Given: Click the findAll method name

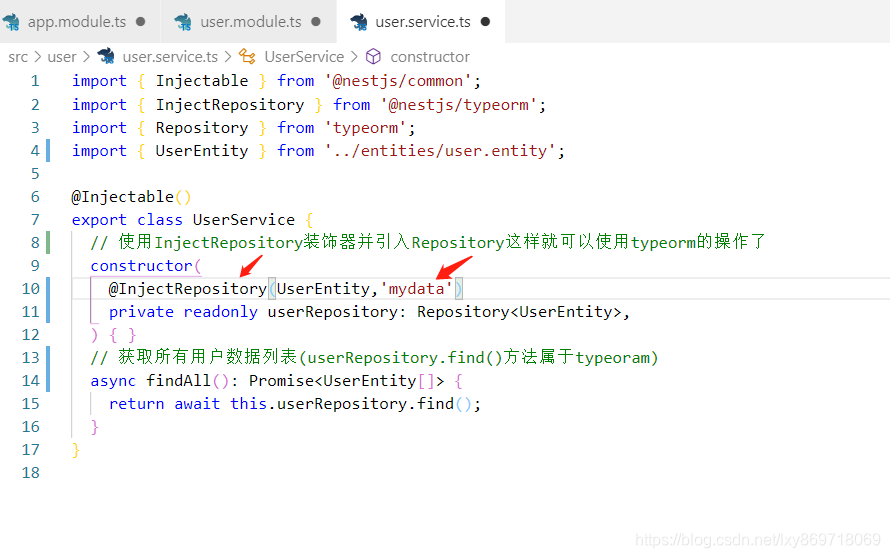Looking at the screenshot, I should point(179,381).
